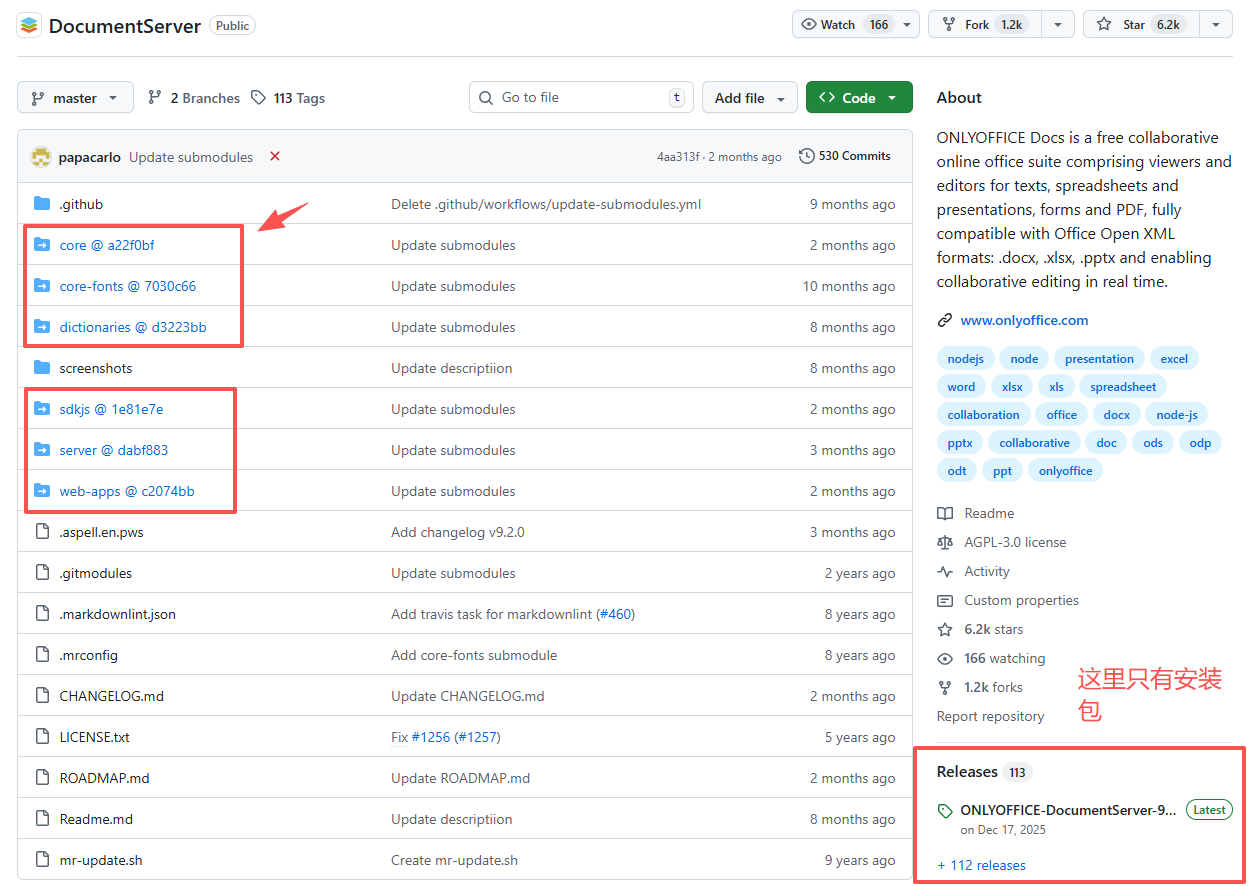Click the website link chain icon
1251x886 pixels.
[944, 321]
